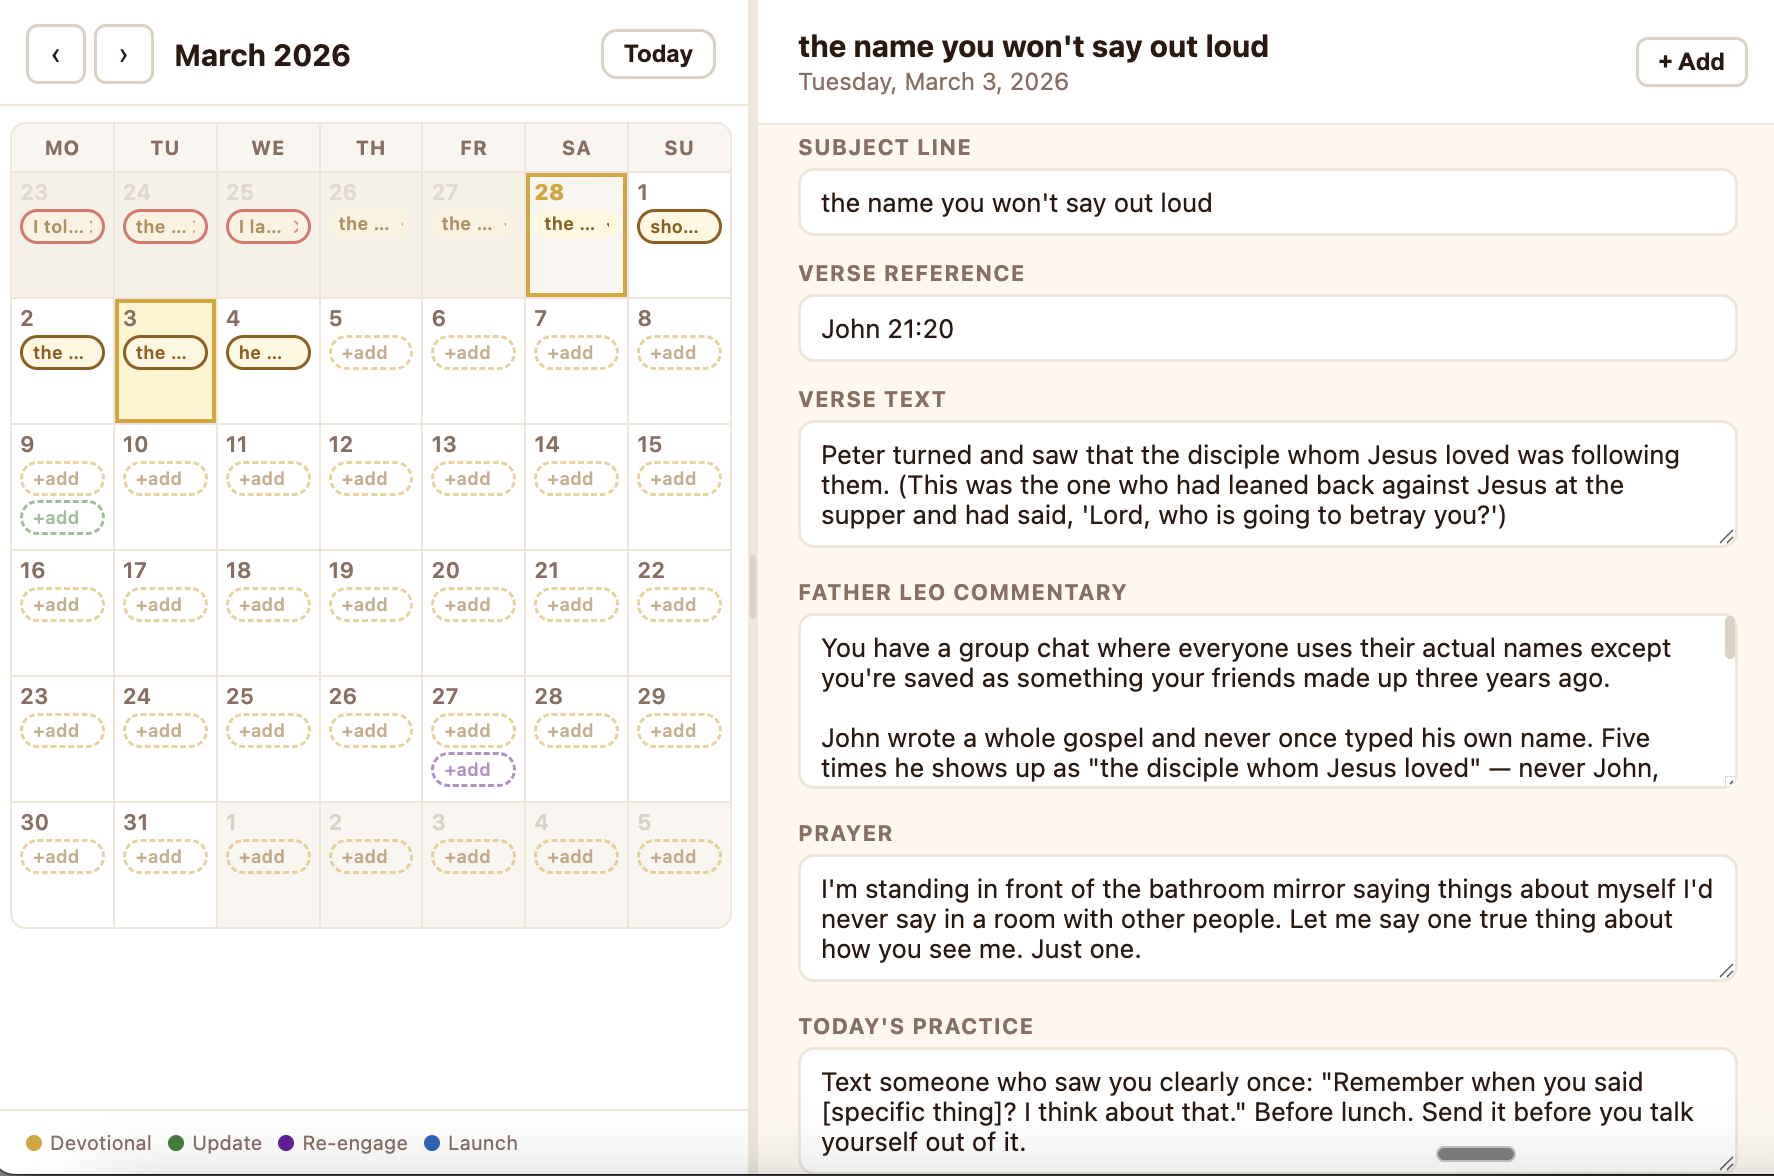Select the devotional pill on March 2
The image size is (1774, 1176).
coord(62,352)
